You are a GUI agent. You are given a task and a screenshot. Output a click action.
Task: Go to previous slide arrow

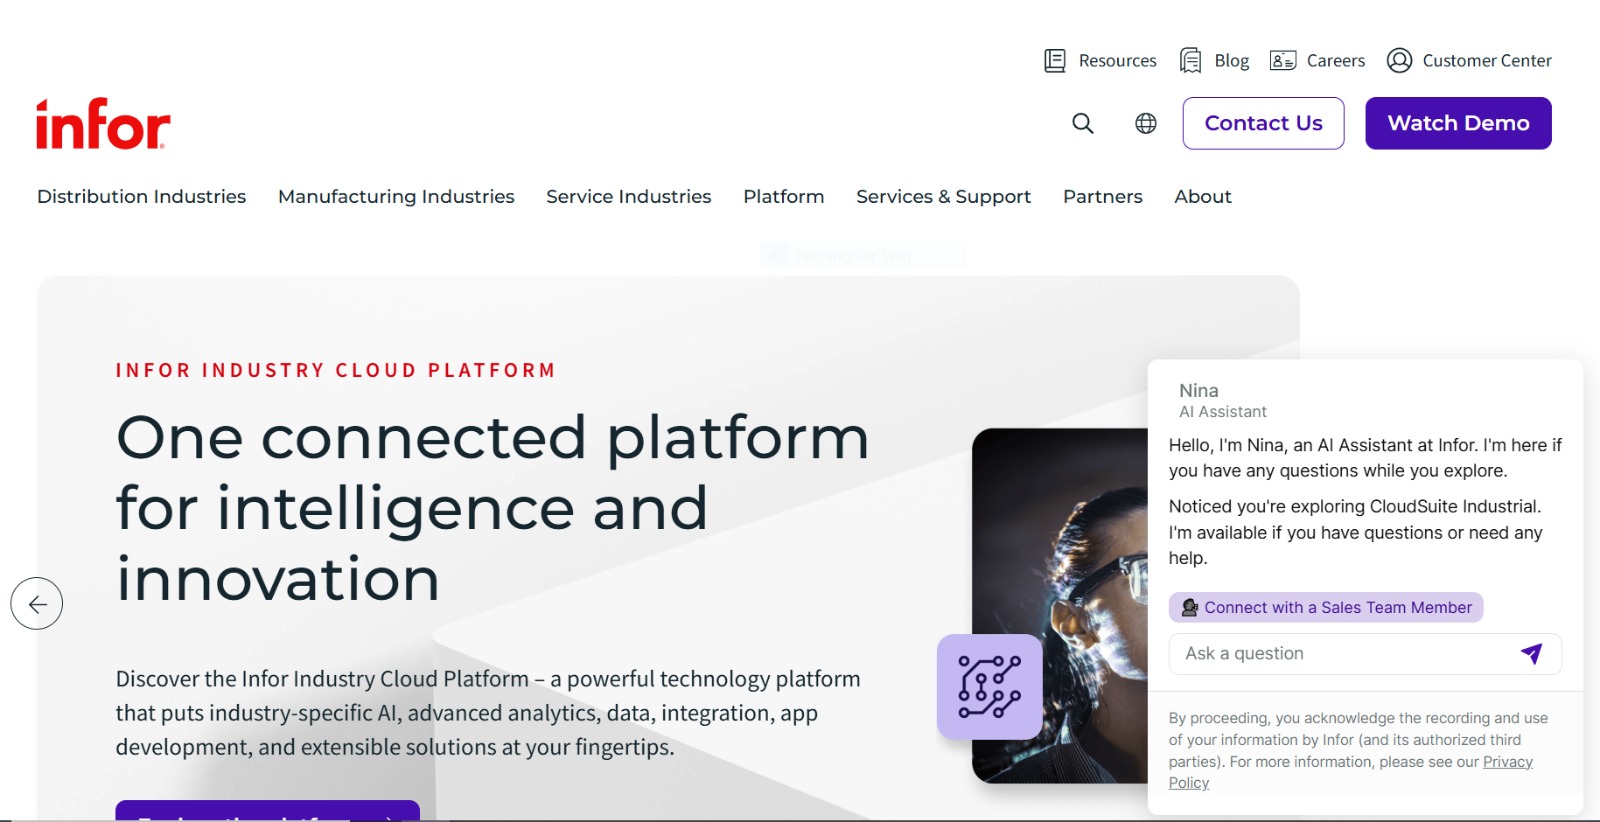(37, 604)
